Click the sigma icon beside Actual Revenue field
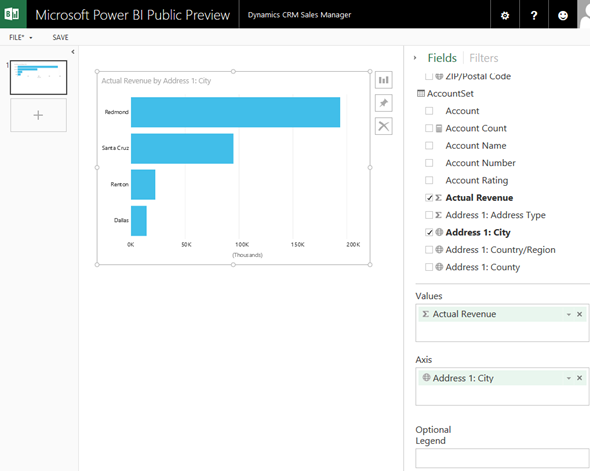Image resolution: width=590 pixels, height=471 pixels. [438, 198]
